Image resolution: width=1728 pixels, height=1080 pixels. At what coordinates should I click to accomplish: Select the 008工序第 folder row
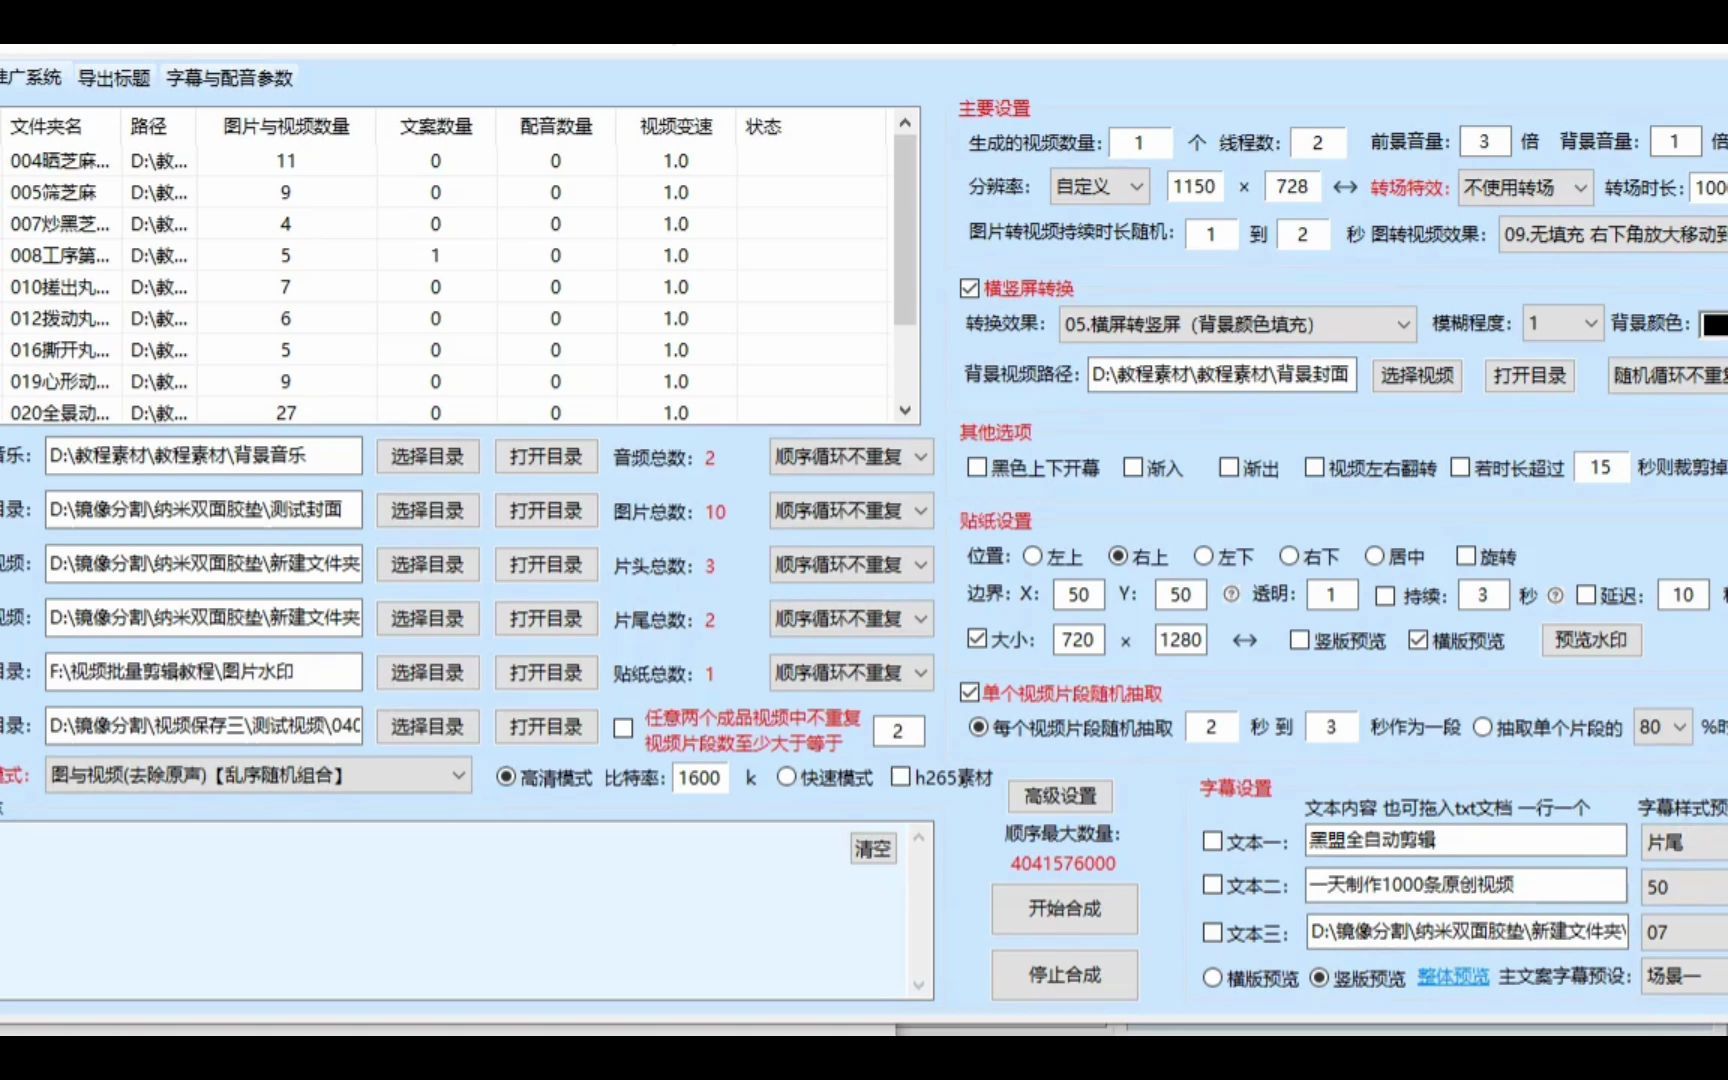pyautogui.click(x=443, y=255)
